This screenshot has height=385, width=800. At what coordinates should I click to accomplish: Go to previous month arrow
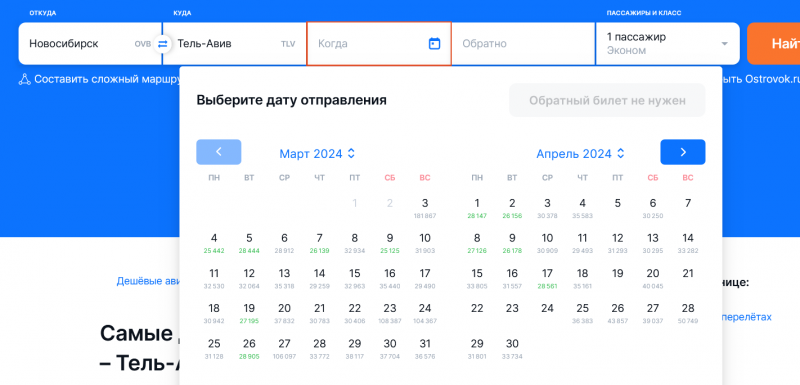pos(218,152)
